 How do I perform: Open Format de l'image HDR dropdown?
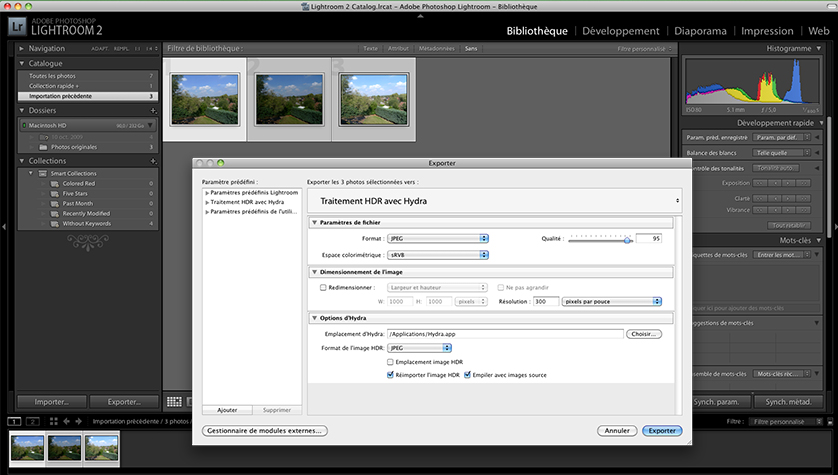tap(419, 348)
